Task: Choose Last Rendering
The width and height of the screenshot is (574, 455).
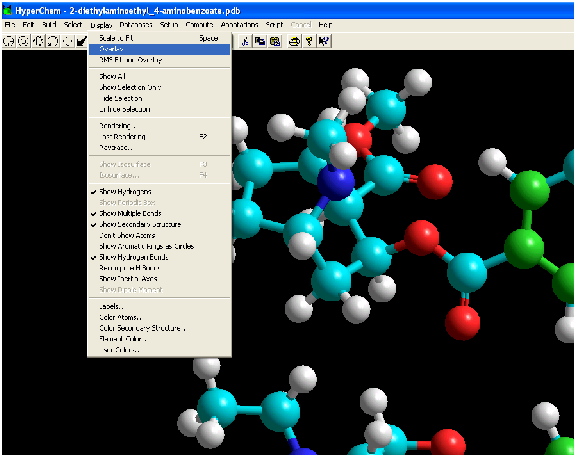Action: pos(159,137)
